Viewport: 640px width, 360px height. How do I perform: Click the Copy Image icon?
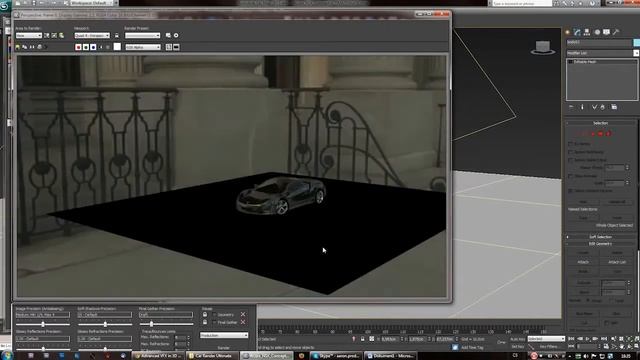24,47
